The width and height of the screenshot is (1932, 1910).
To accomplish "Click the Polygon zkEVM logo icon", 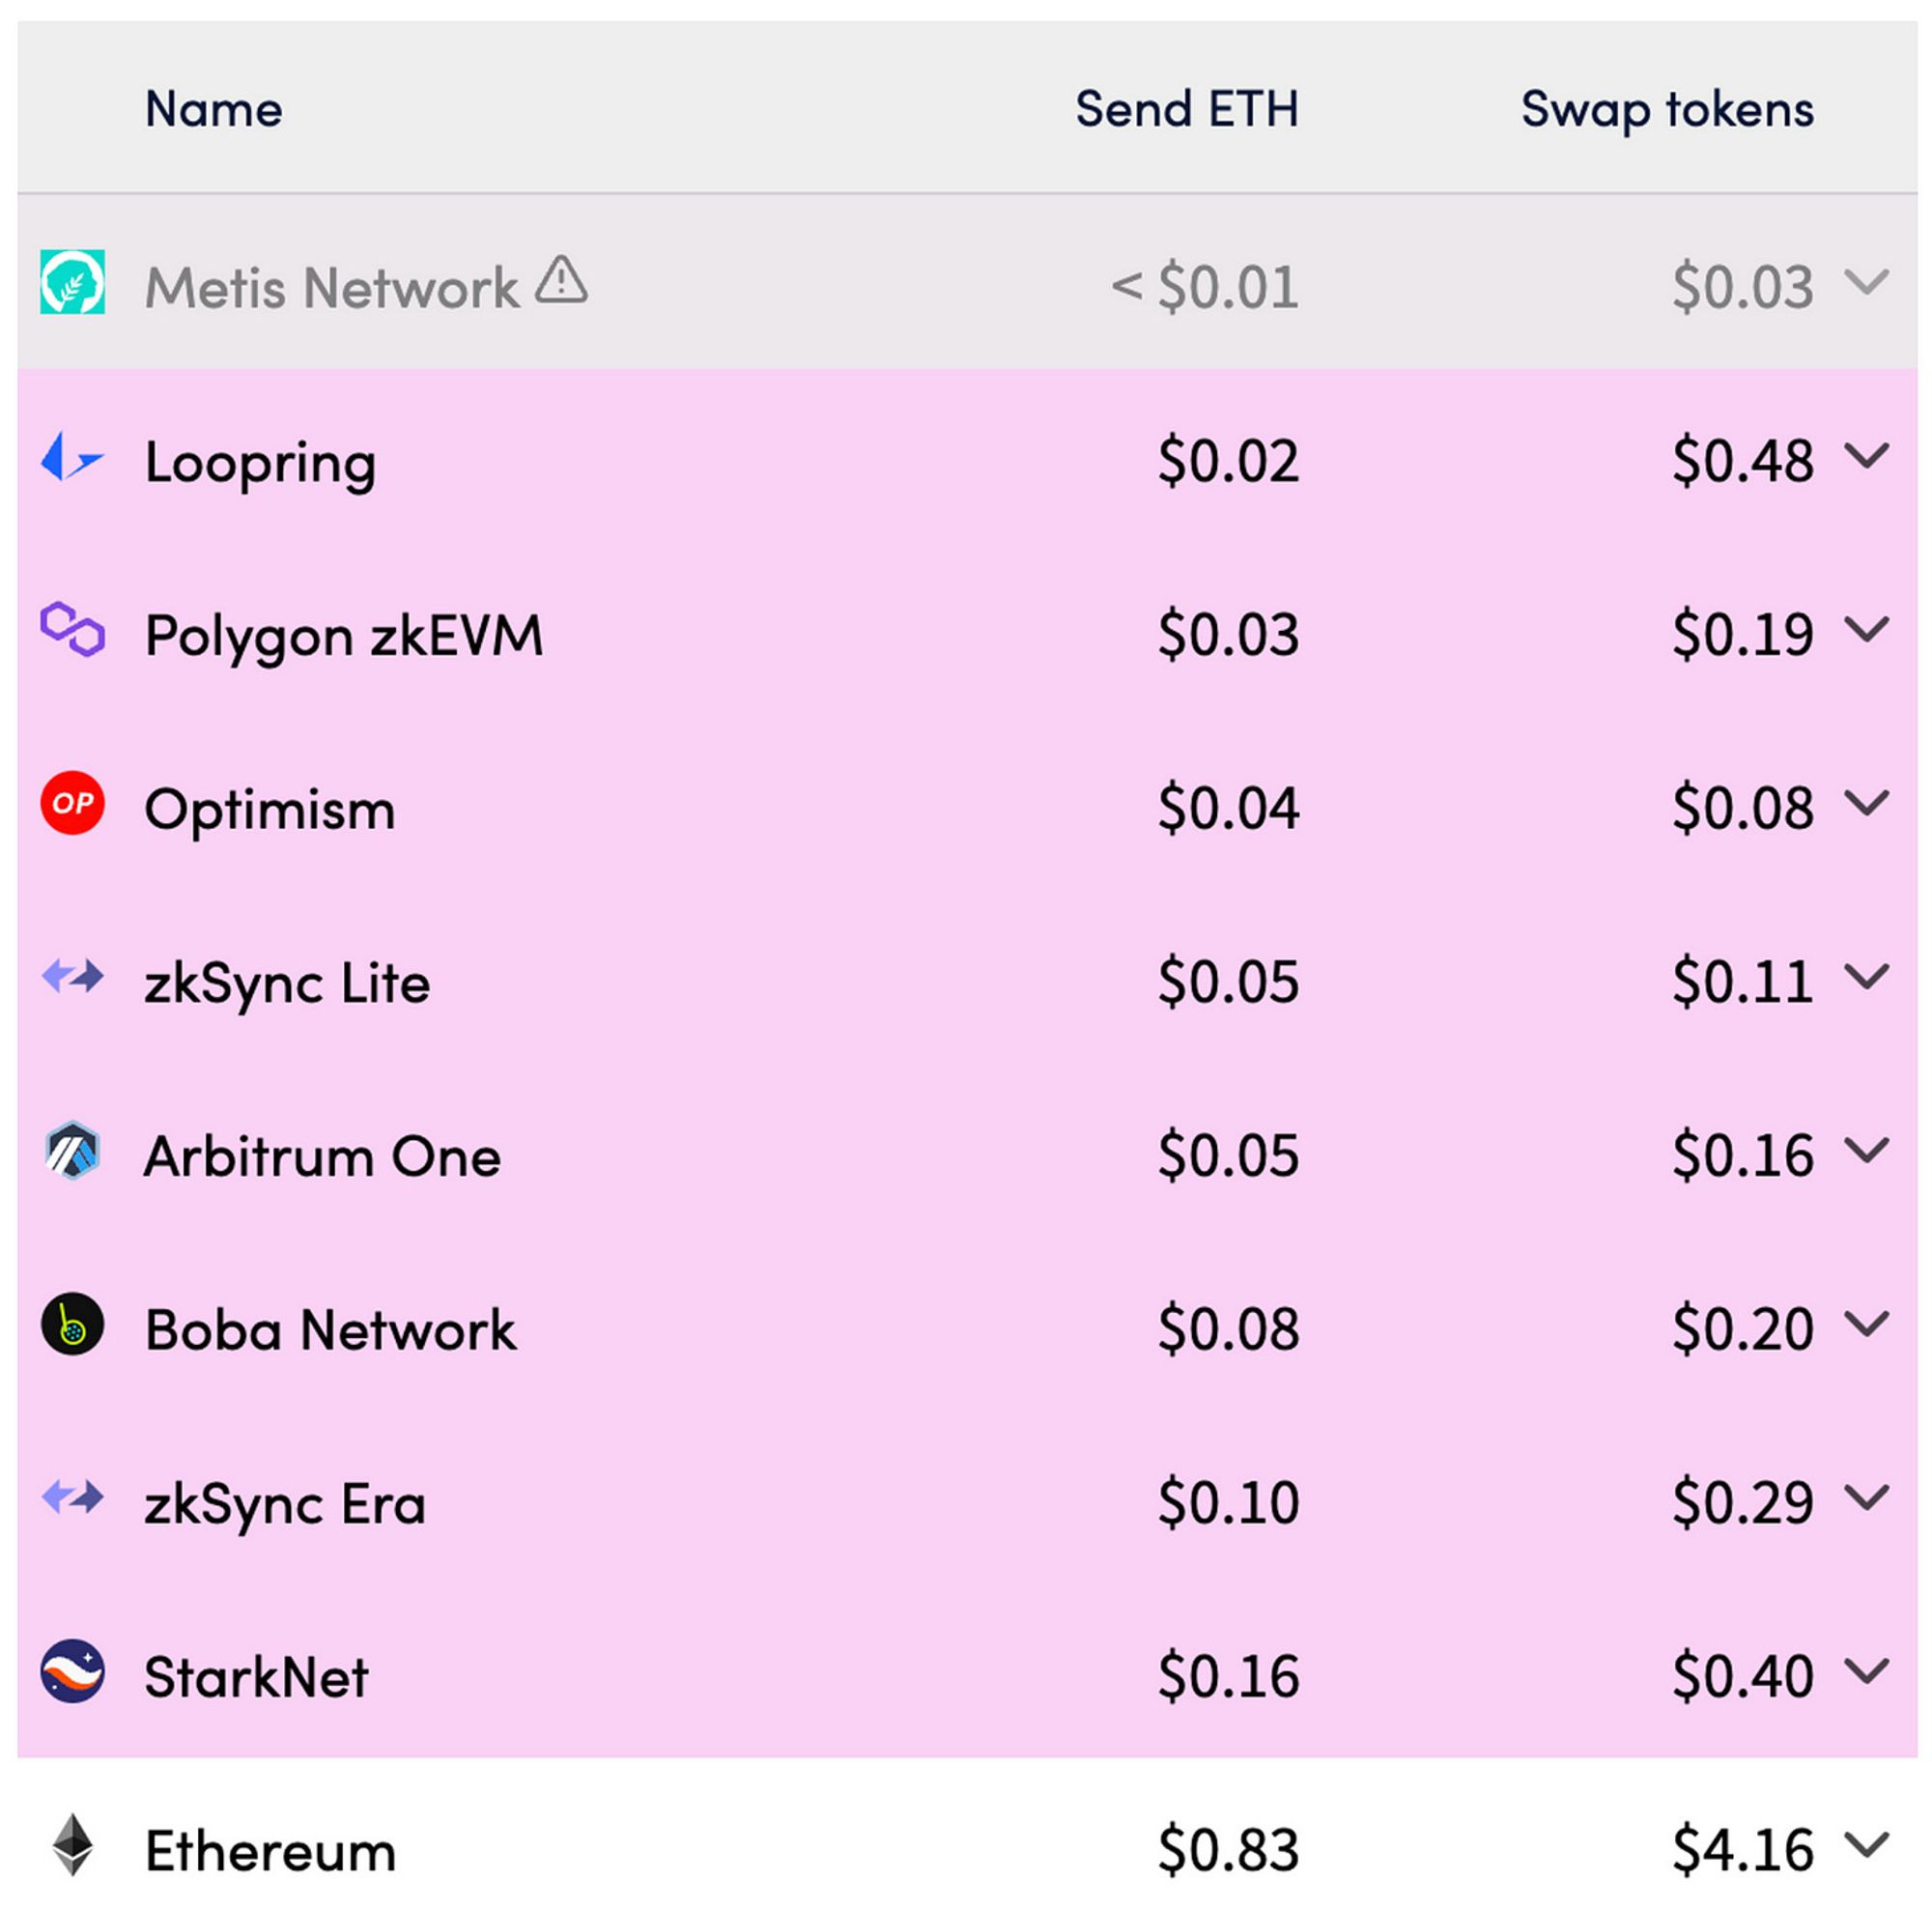I will point(72,629).
